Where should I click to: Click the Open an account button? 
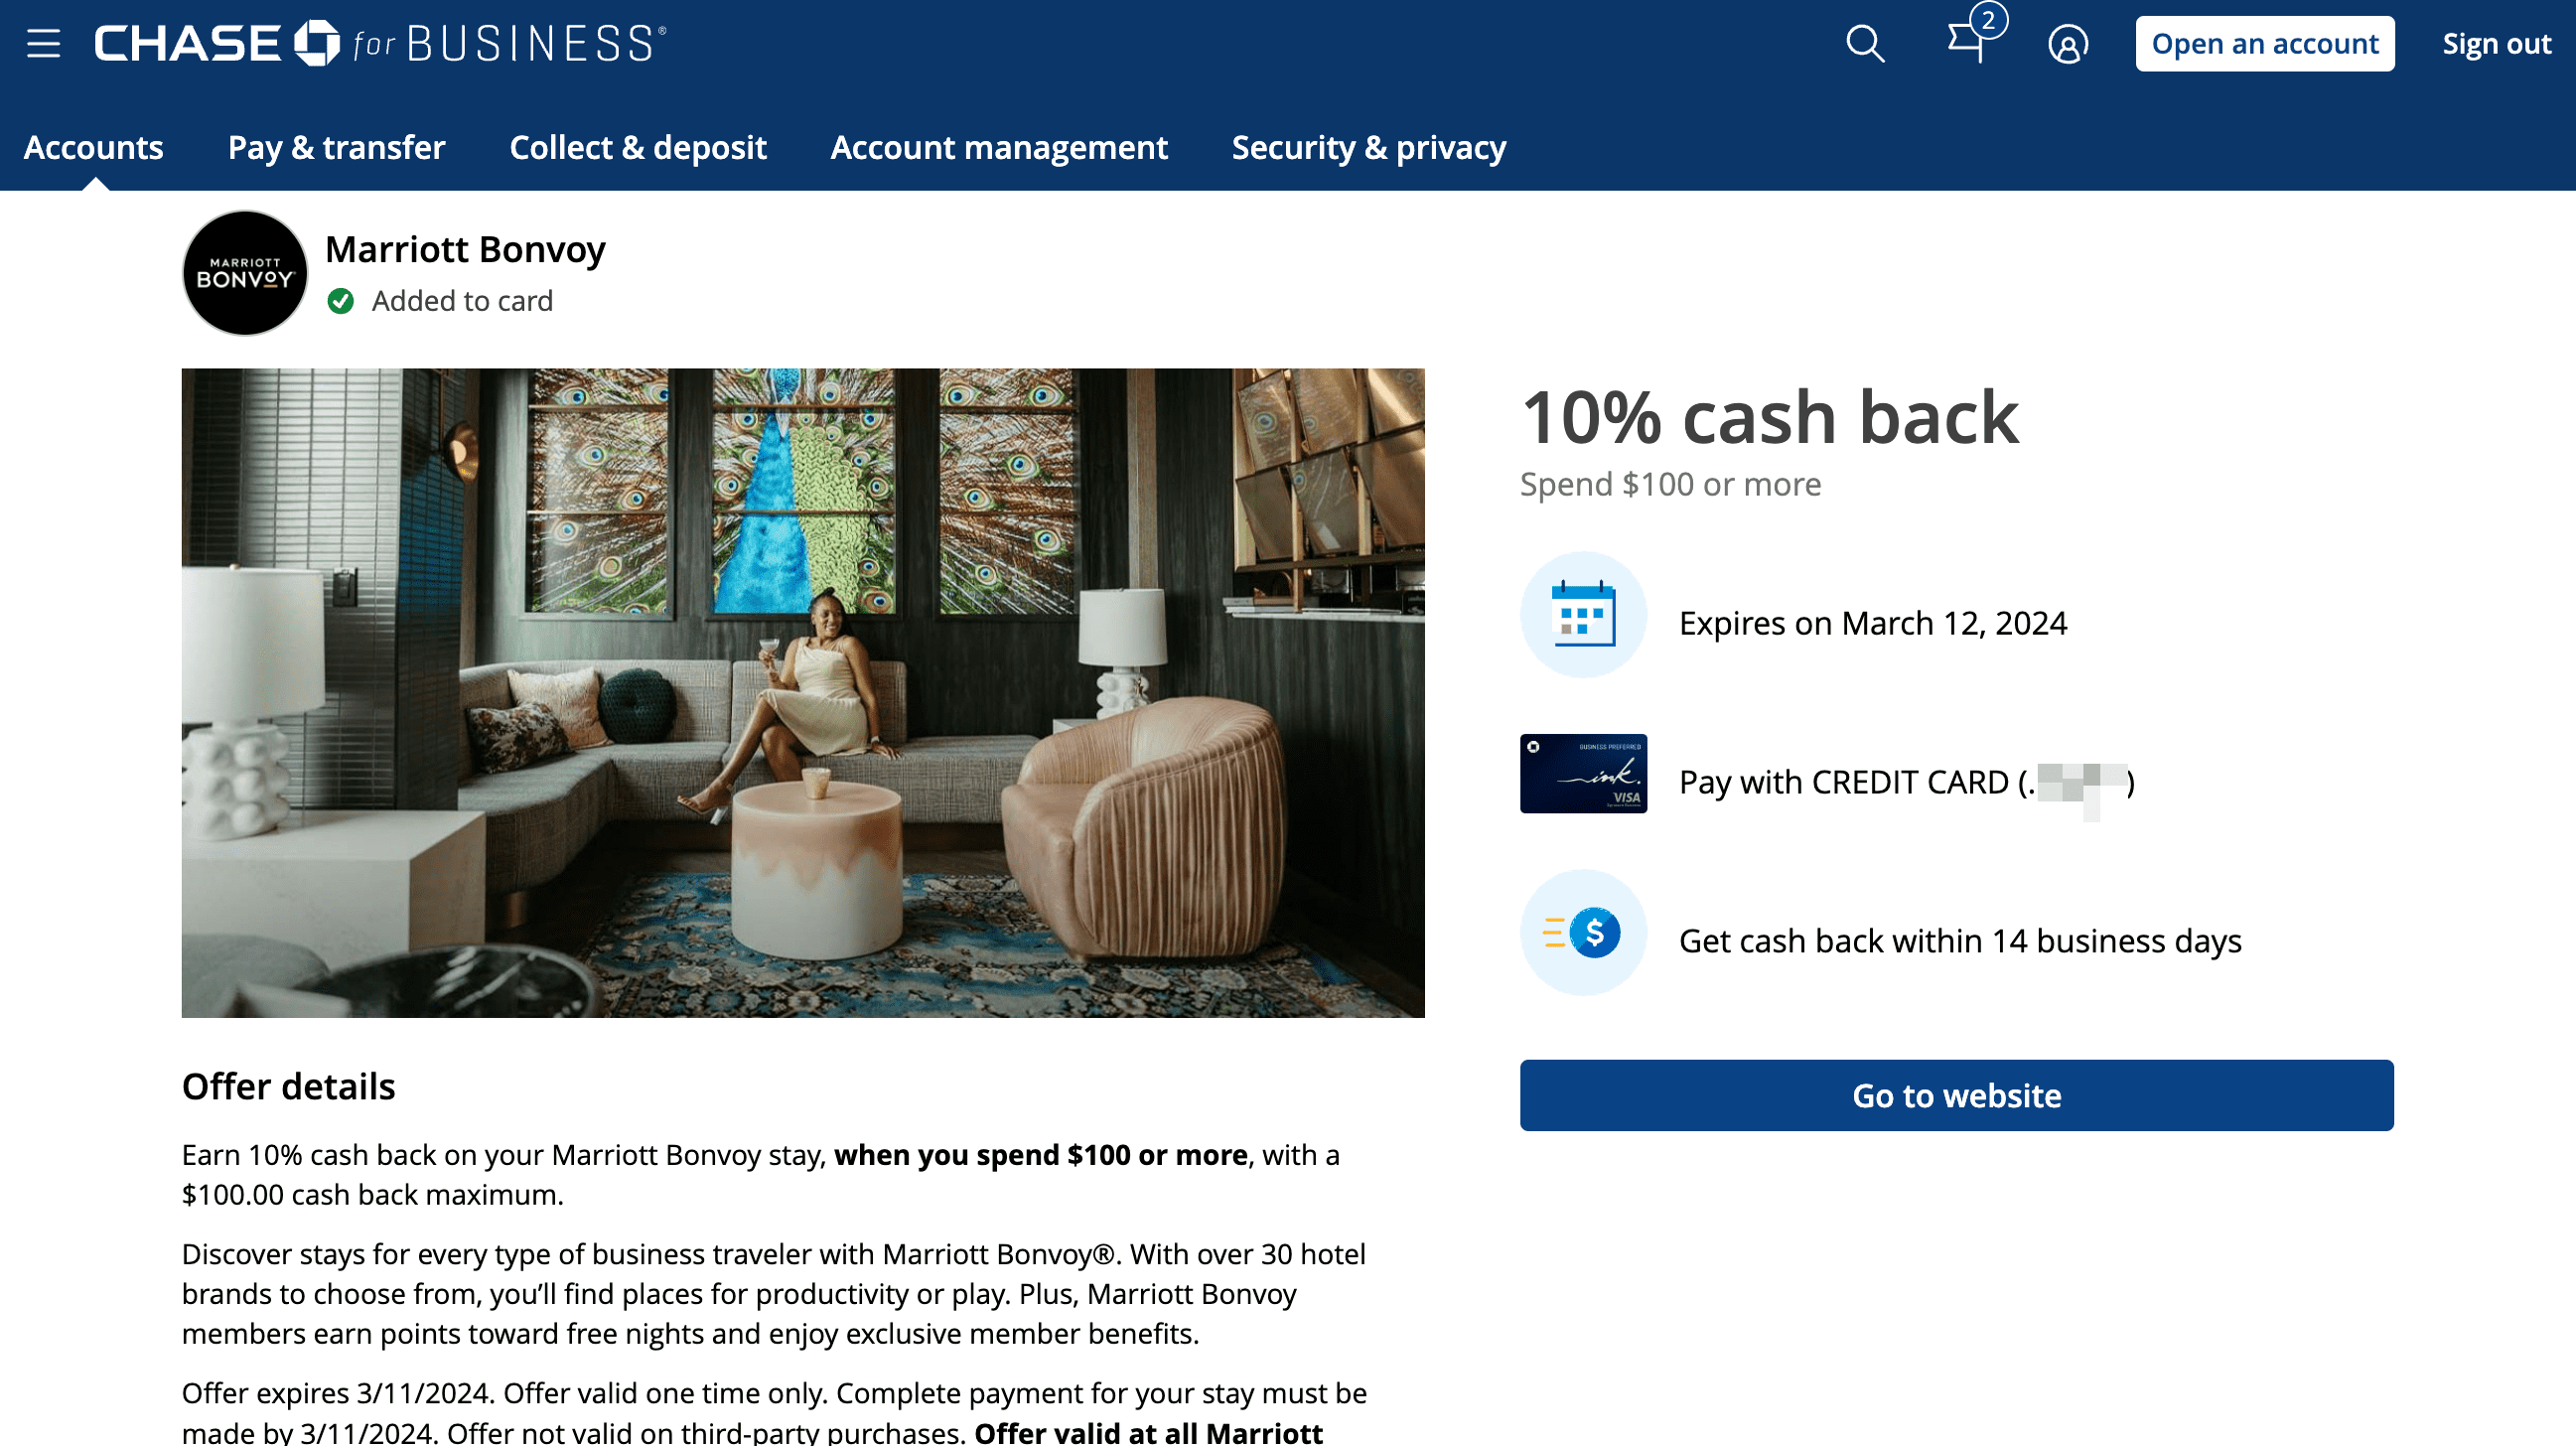(x=2265, y=44)
